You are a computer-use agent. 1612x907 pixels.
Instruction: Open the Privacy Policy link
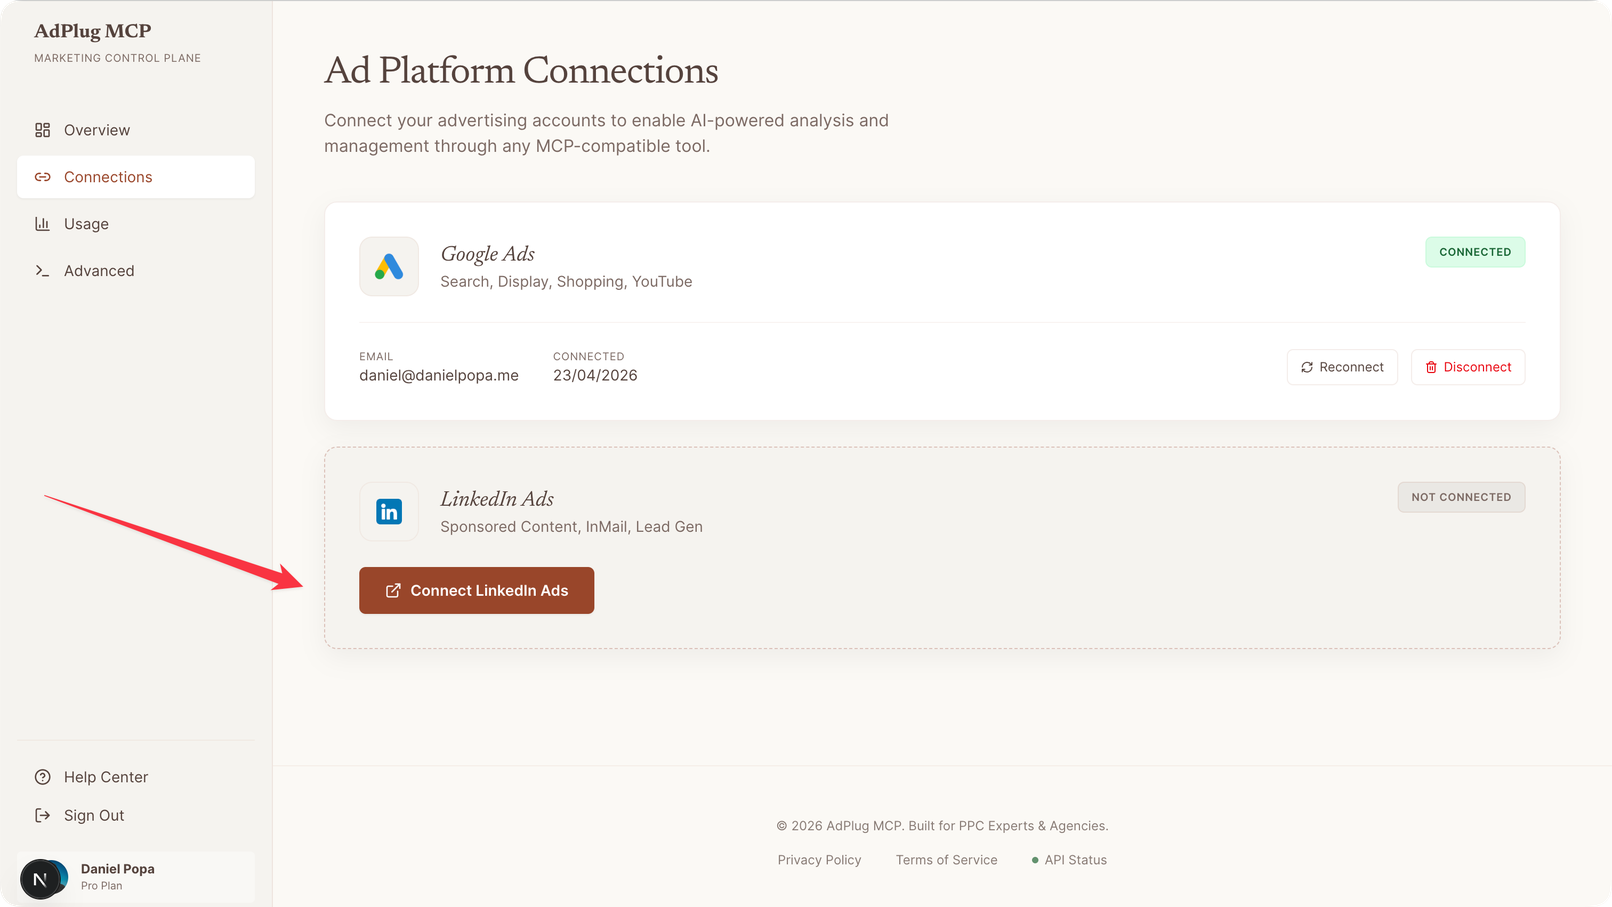[819, 860]
